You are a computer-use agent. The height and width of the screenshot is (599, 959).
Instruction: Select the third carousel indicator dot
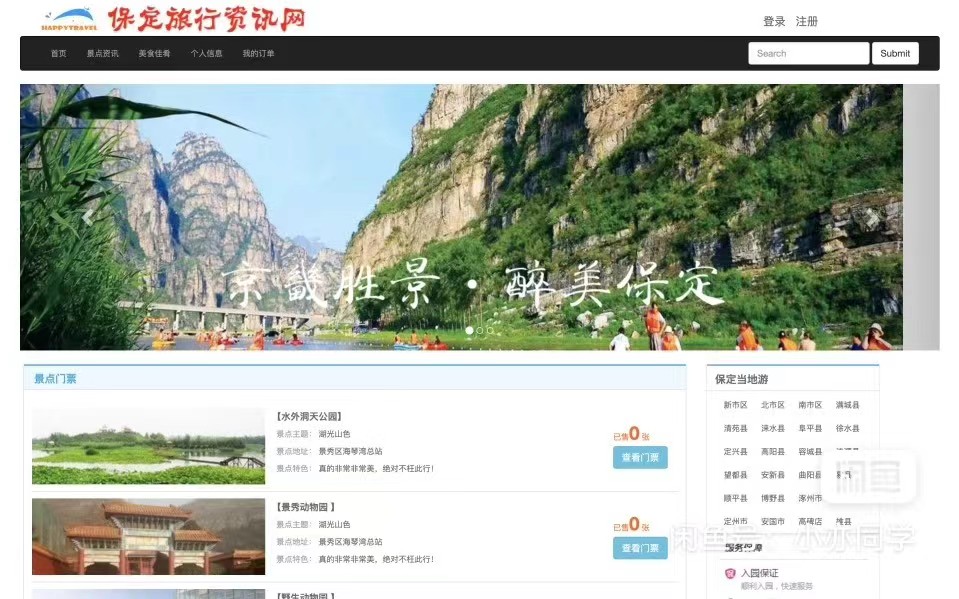[490, 330]
